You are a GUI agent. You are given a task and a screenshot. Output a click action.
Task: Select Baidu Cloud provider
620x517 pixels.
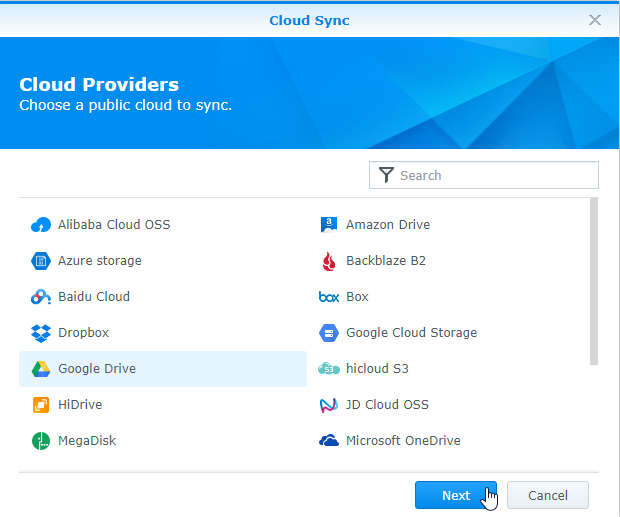(163, 297)
